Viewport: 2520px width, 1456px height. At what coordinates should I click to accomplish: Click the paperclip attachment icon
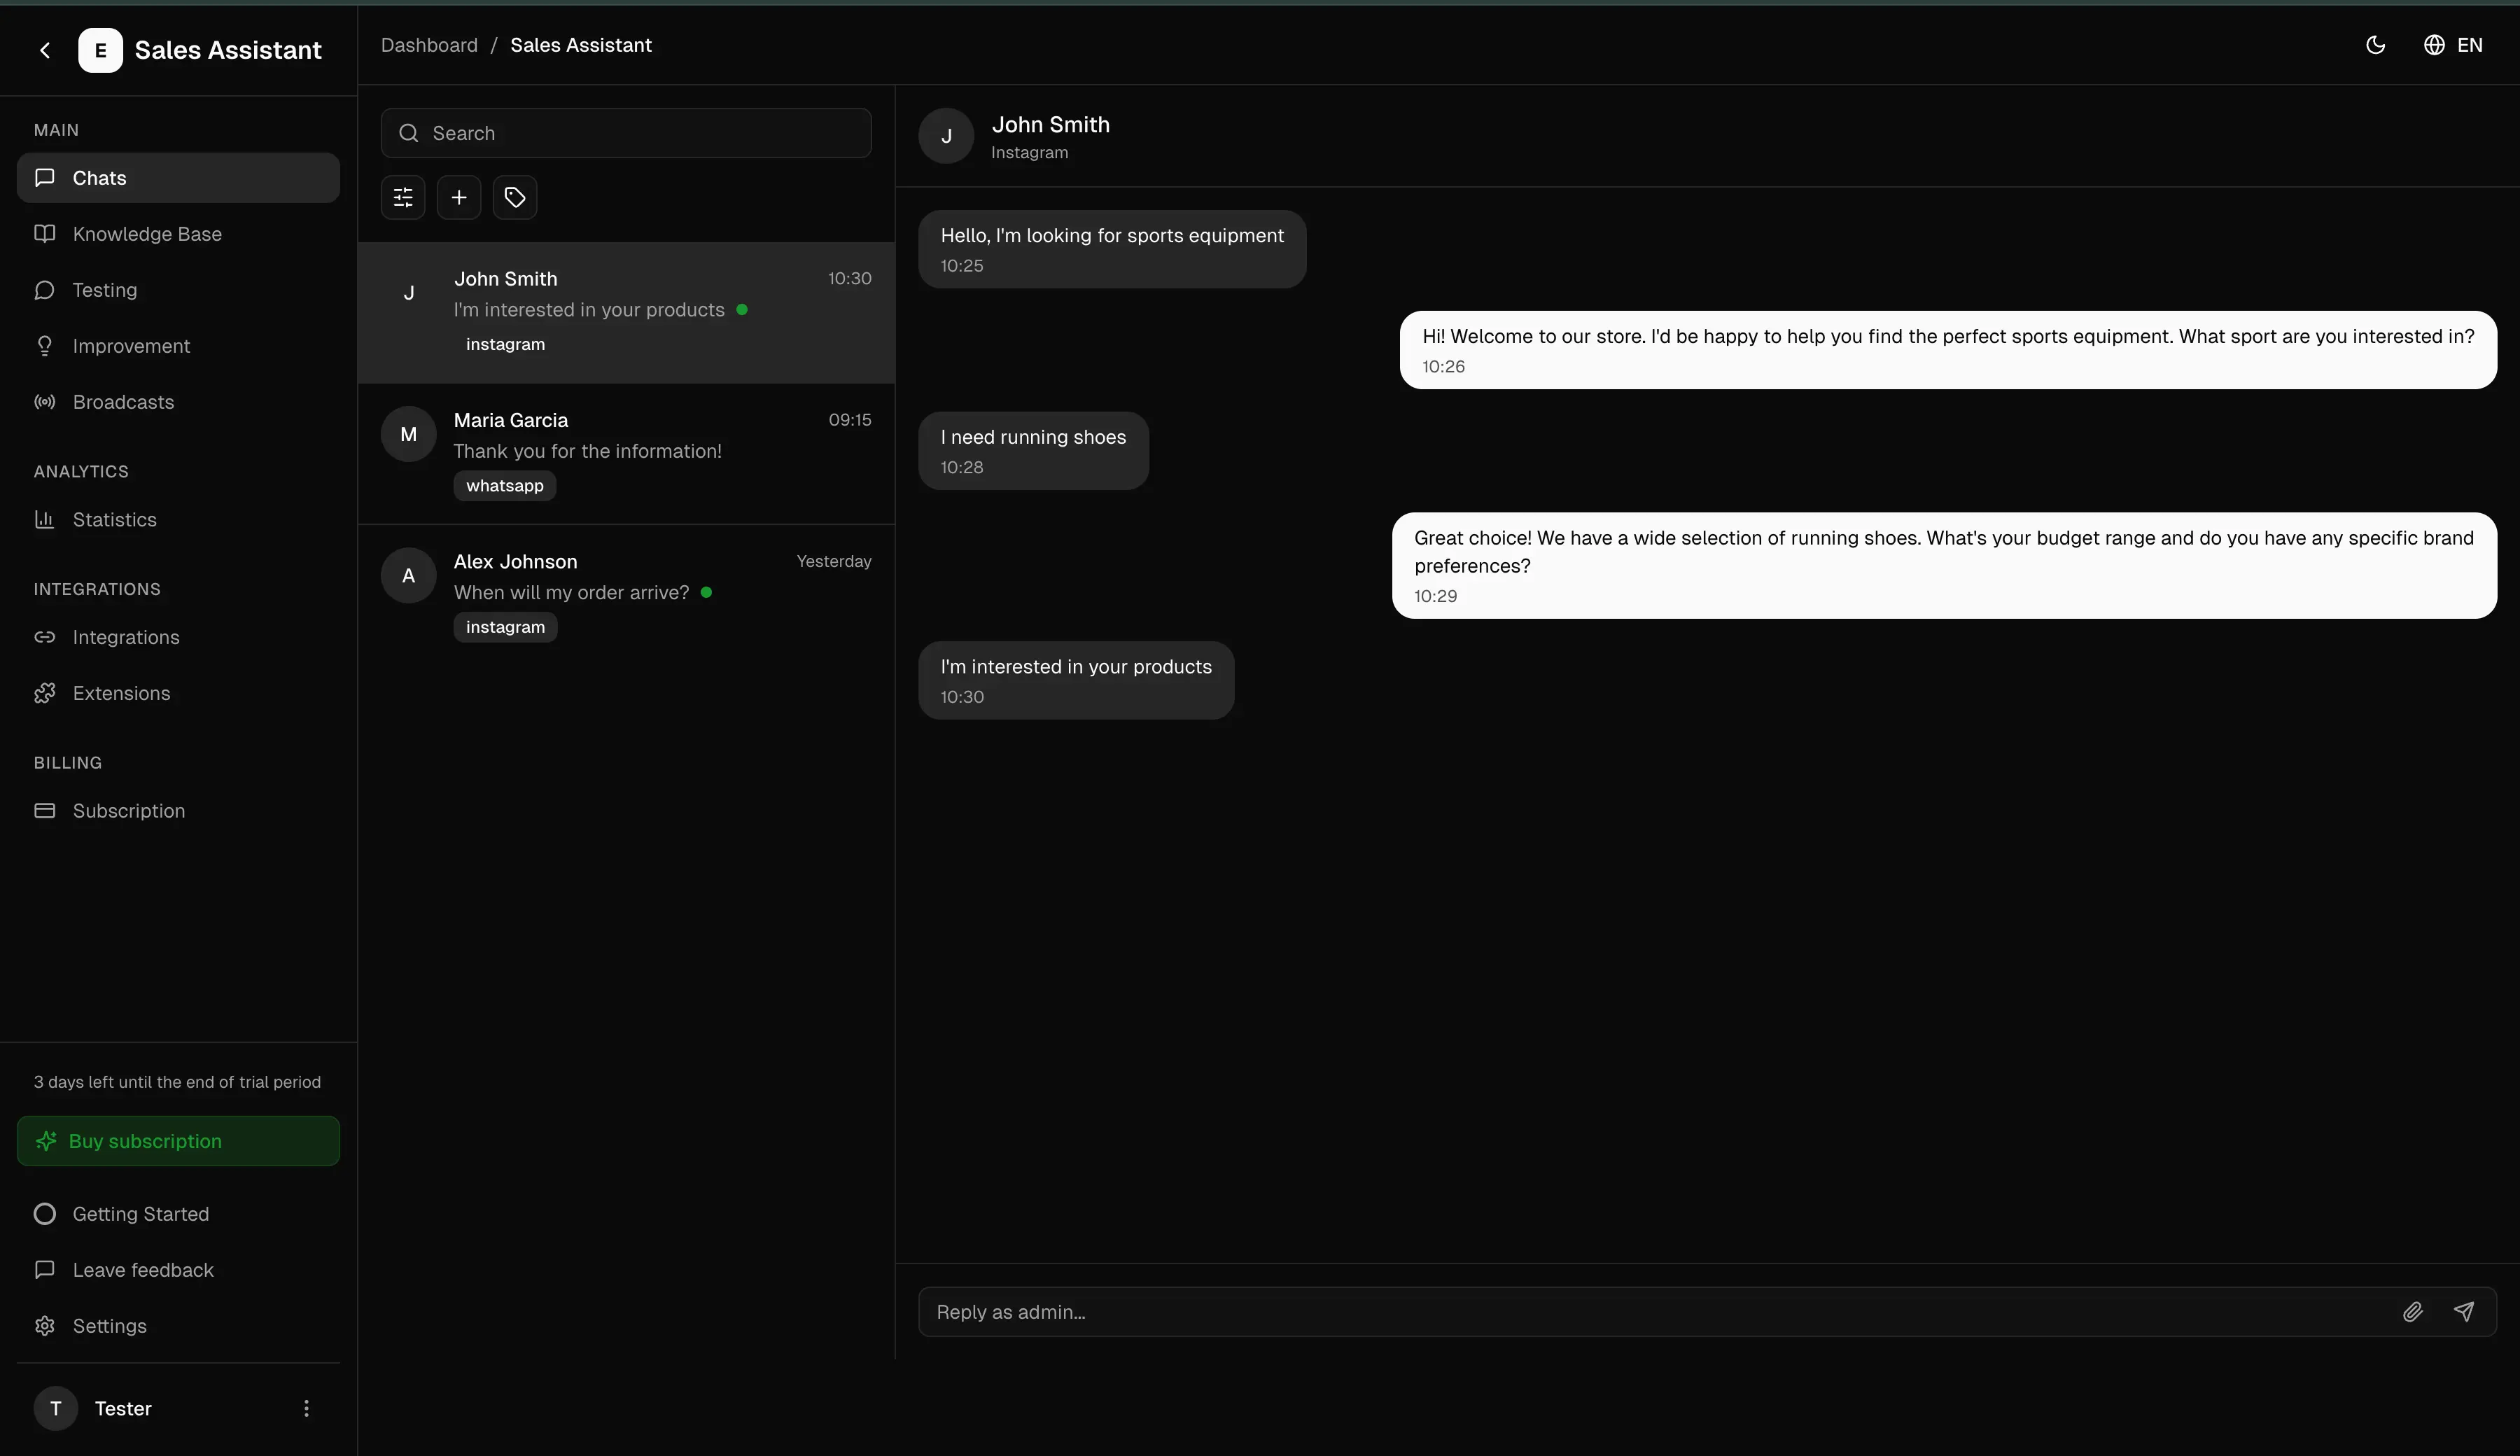coord(2412,1312)
